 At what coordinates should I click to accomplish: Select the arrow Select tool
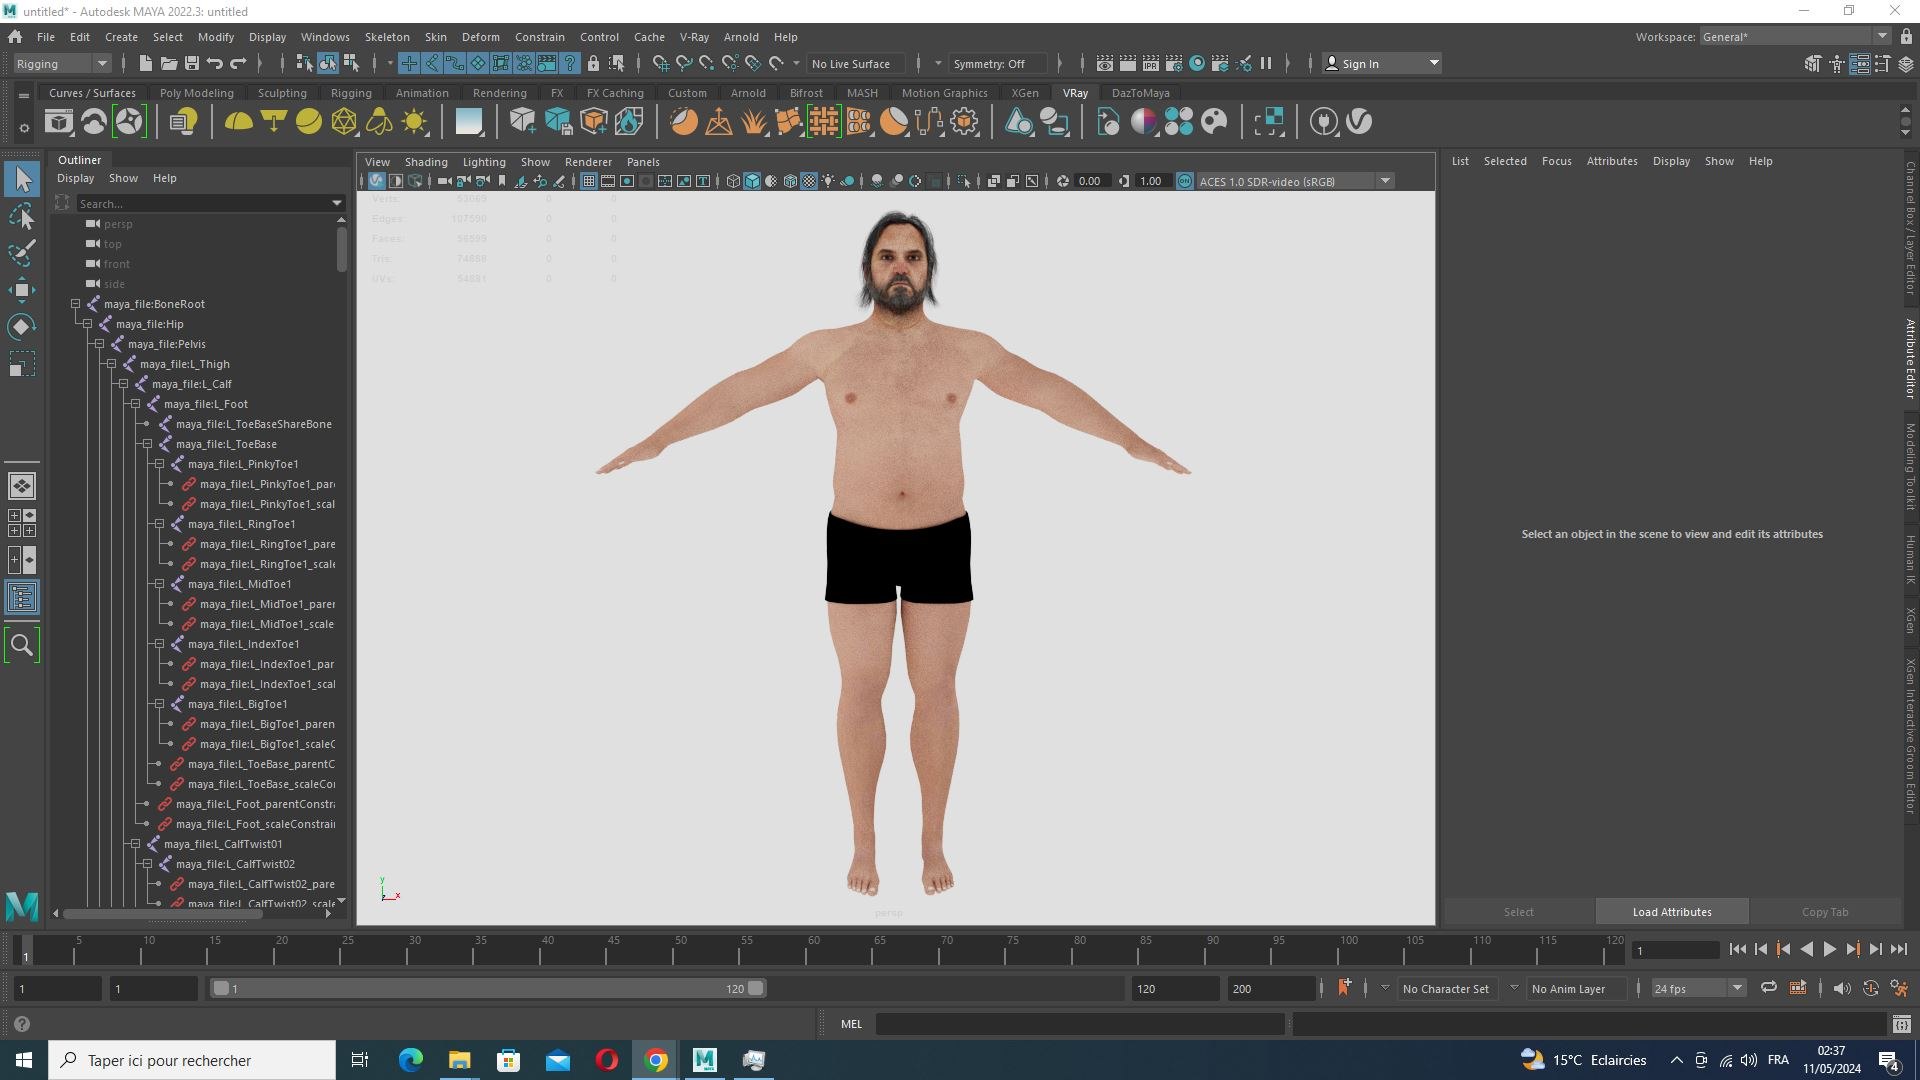(22, 180)
